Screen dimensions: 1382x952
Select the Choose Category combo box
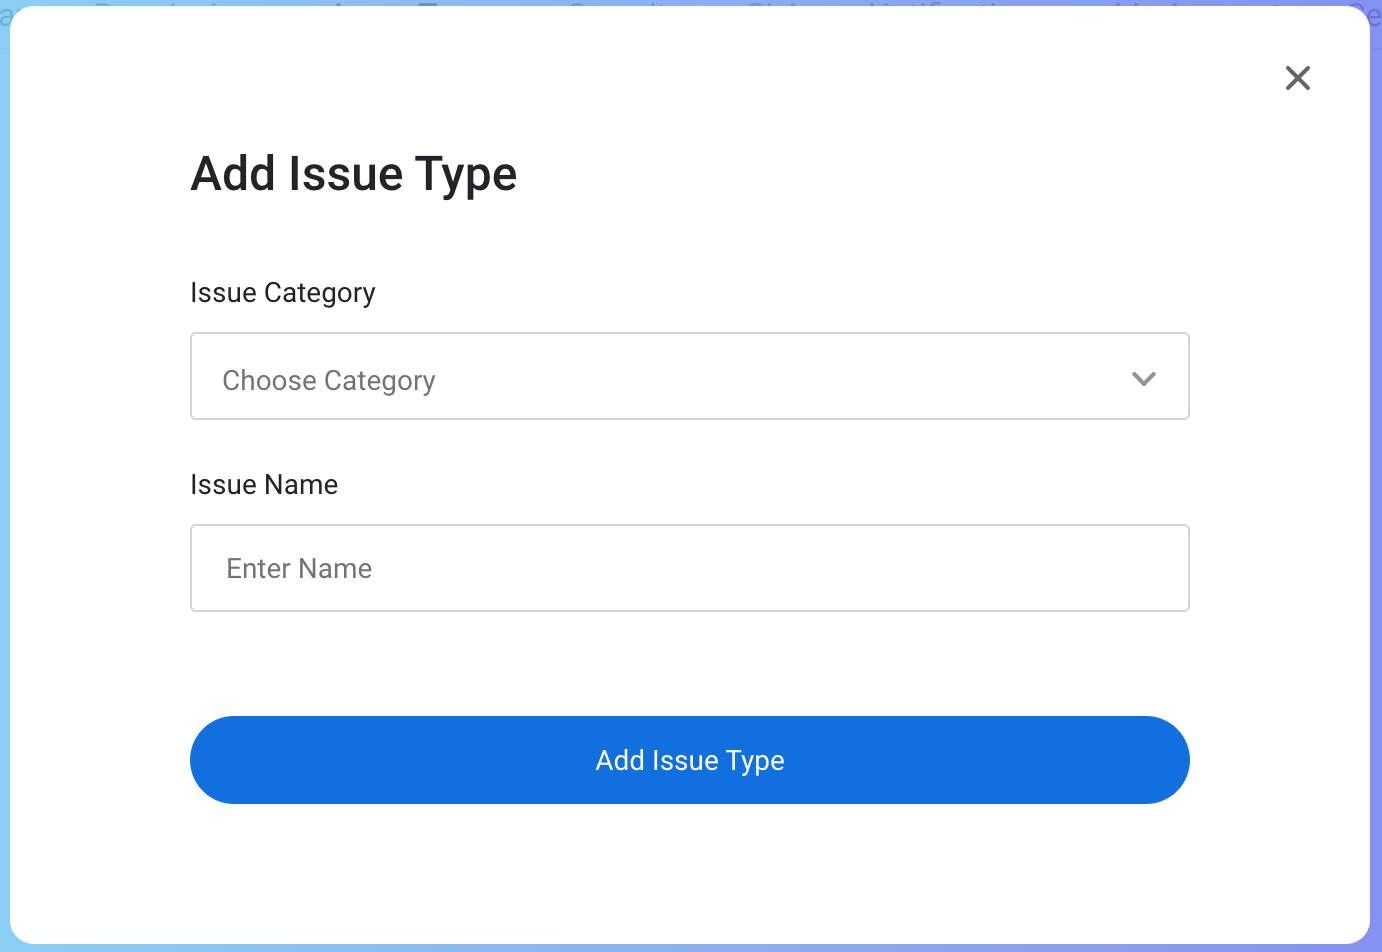[689, 376]
